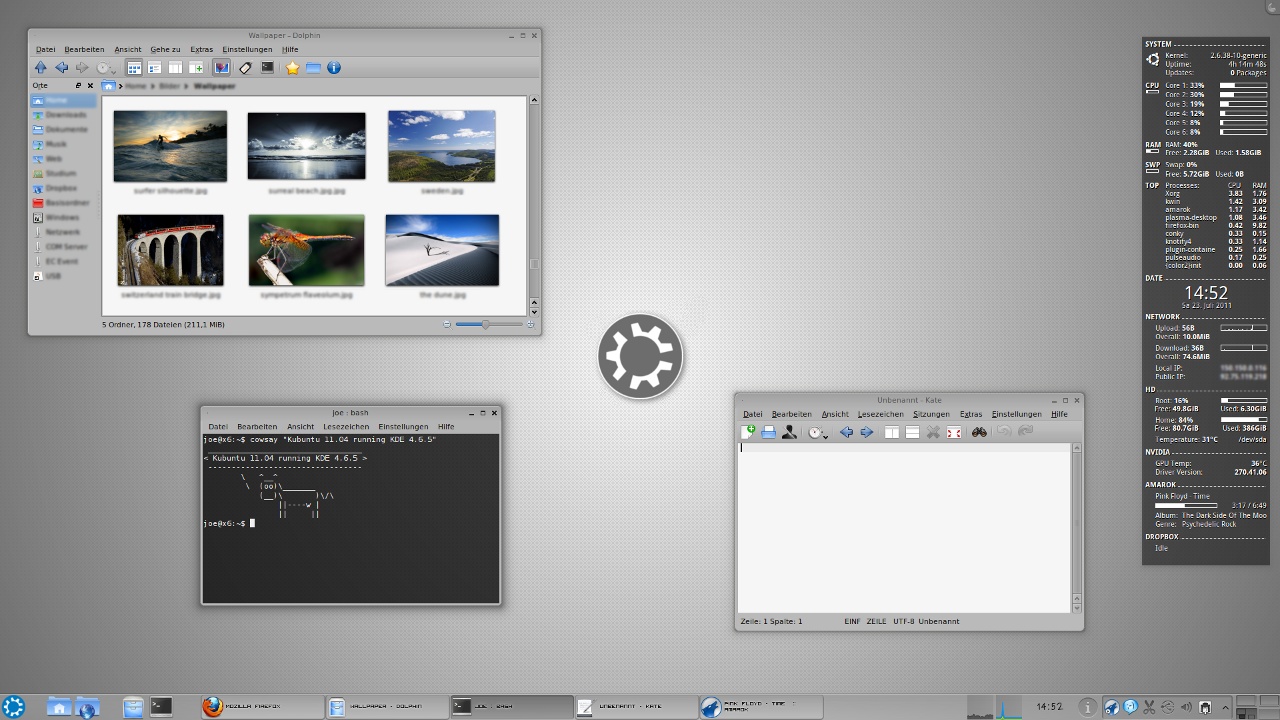Click the zoom-out icon in Dolphin's status bar

447,324
